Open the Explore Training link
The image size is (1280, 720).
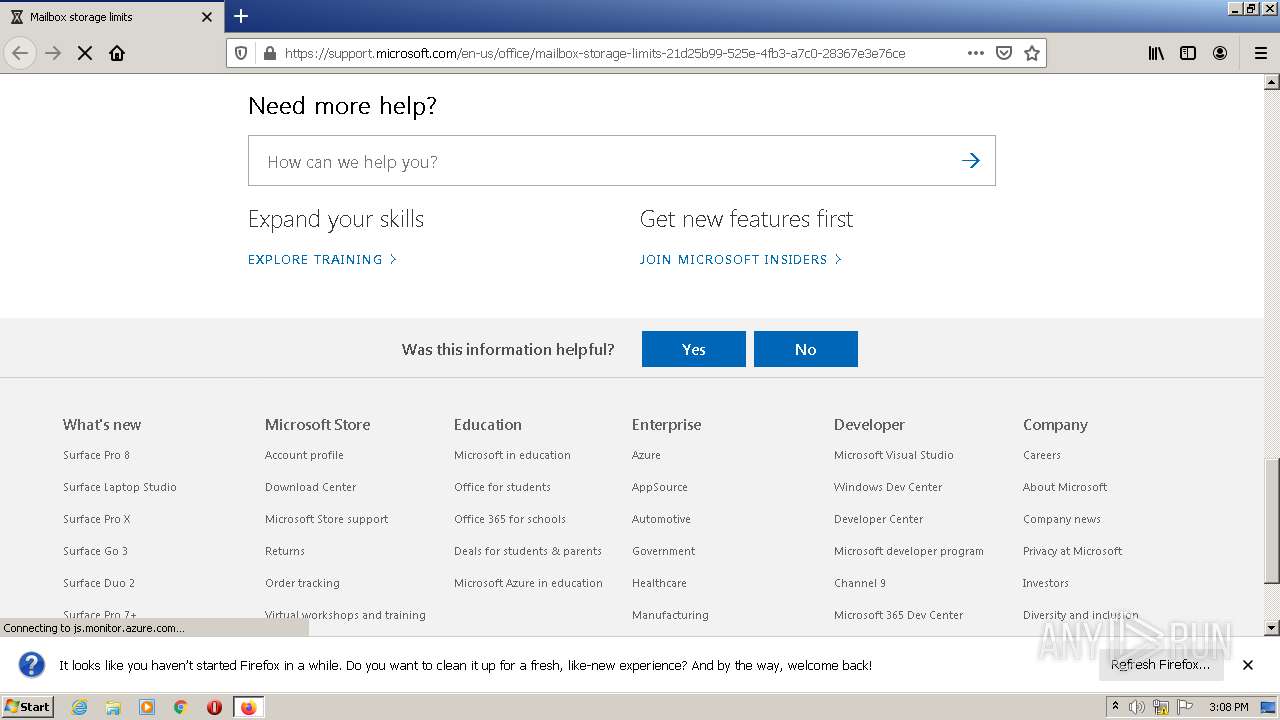(322, 259)
